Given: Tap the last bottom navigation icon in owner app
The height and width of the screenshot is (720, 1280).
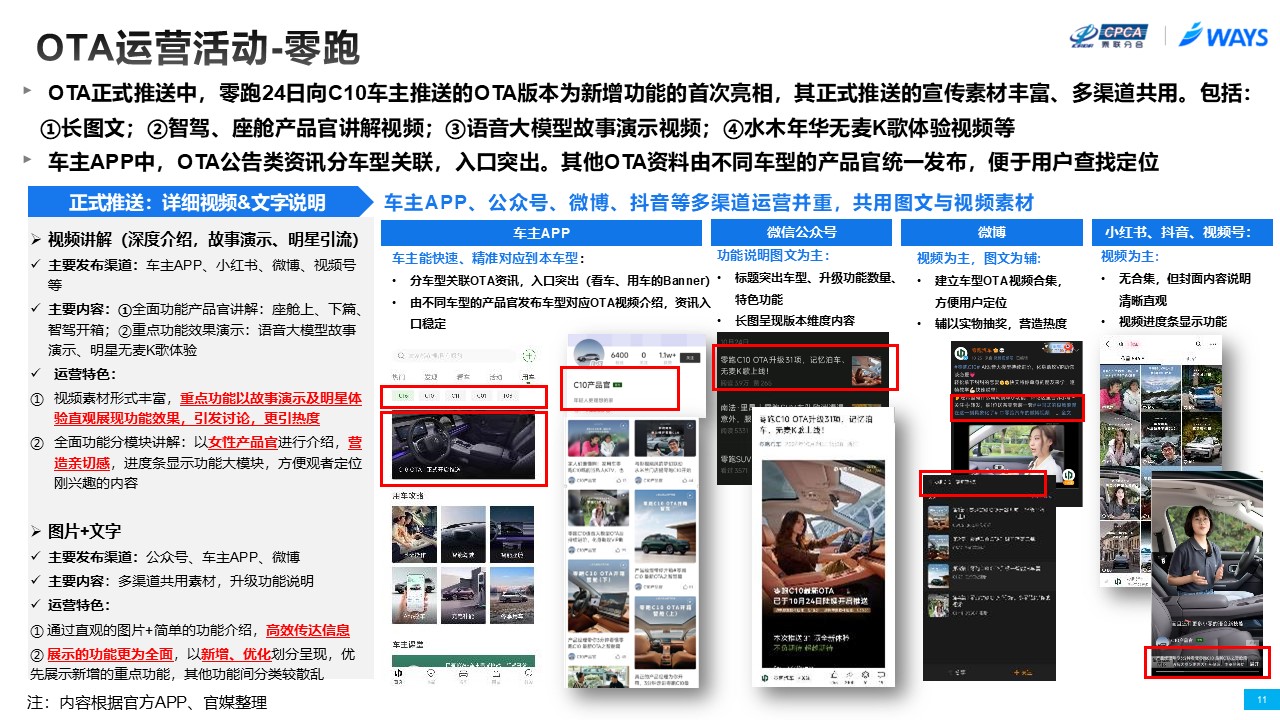Looking at the screenshot, I should 528,674.
